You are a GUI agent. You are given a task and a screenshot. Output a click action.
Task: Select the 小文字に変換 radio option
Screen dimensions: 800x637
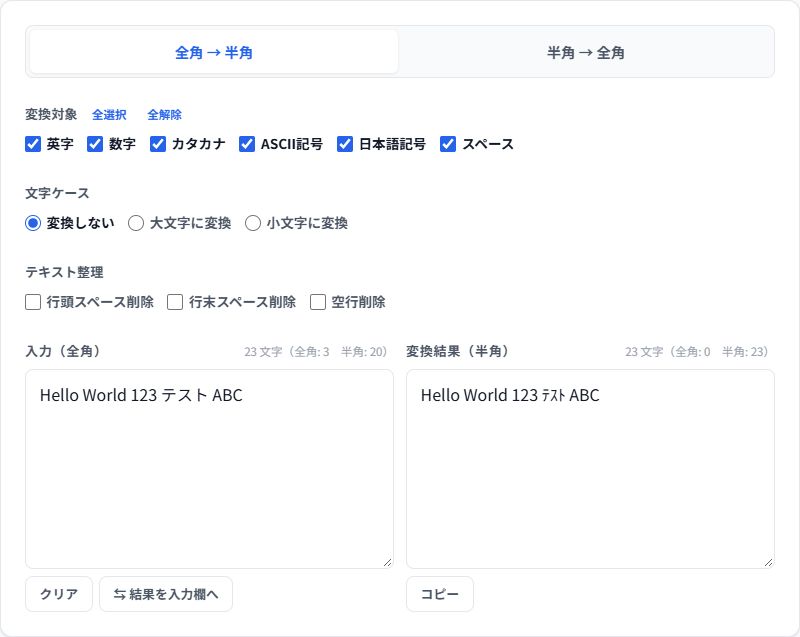tap(253, 223)
